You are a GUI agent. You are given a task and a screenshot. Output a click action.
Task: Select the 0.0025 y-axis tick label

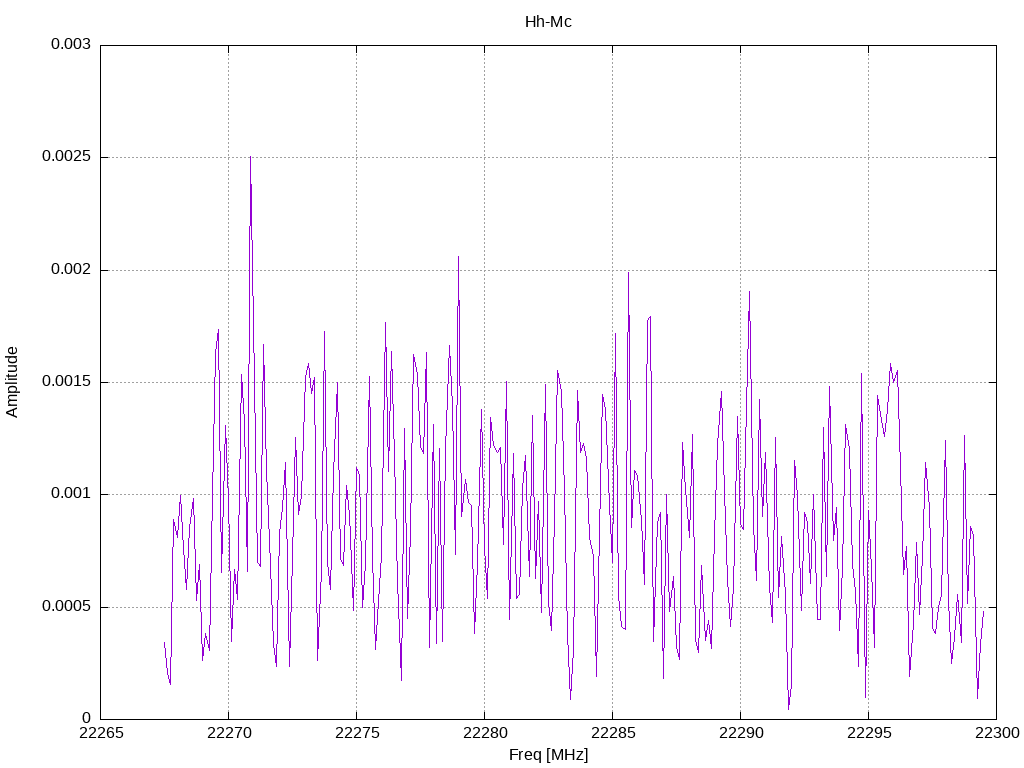coord(66,157)
